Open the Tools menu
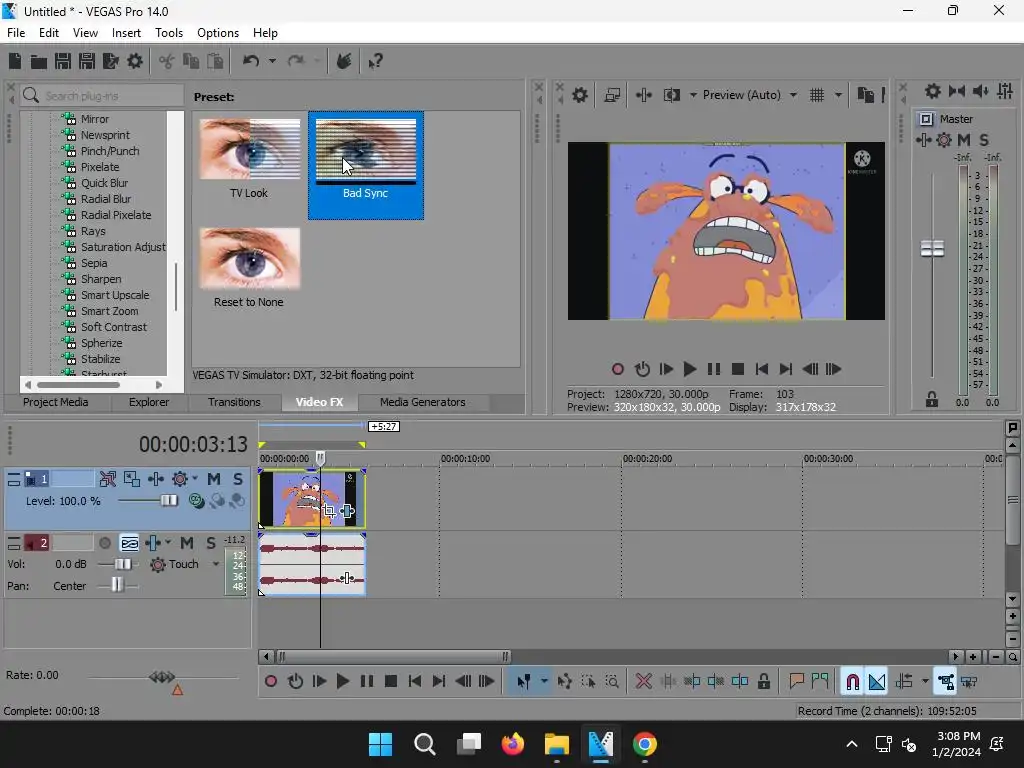 [x=168, y=33]
